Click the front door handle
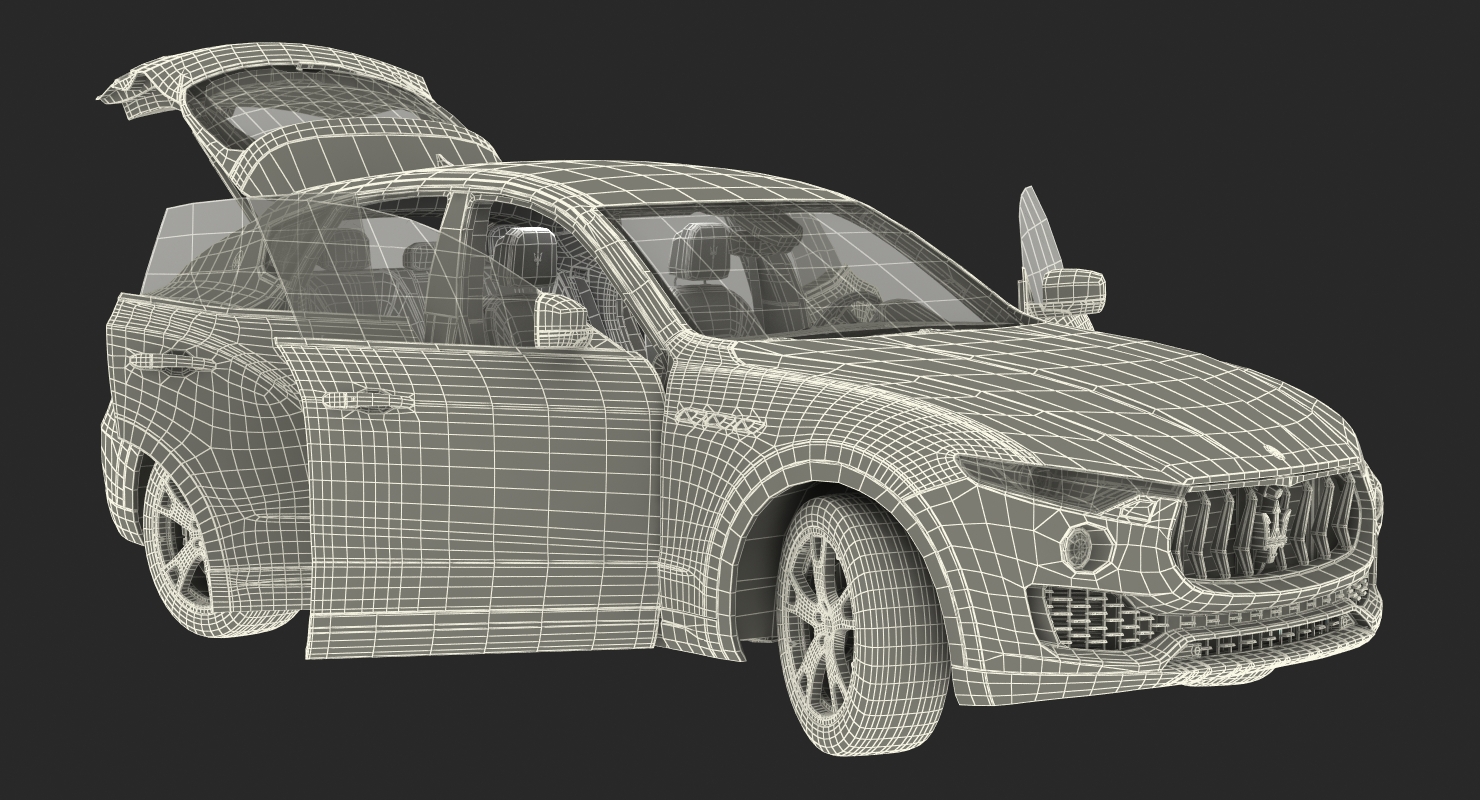This screenshot has height=800, width=1480. click(367, 403)
